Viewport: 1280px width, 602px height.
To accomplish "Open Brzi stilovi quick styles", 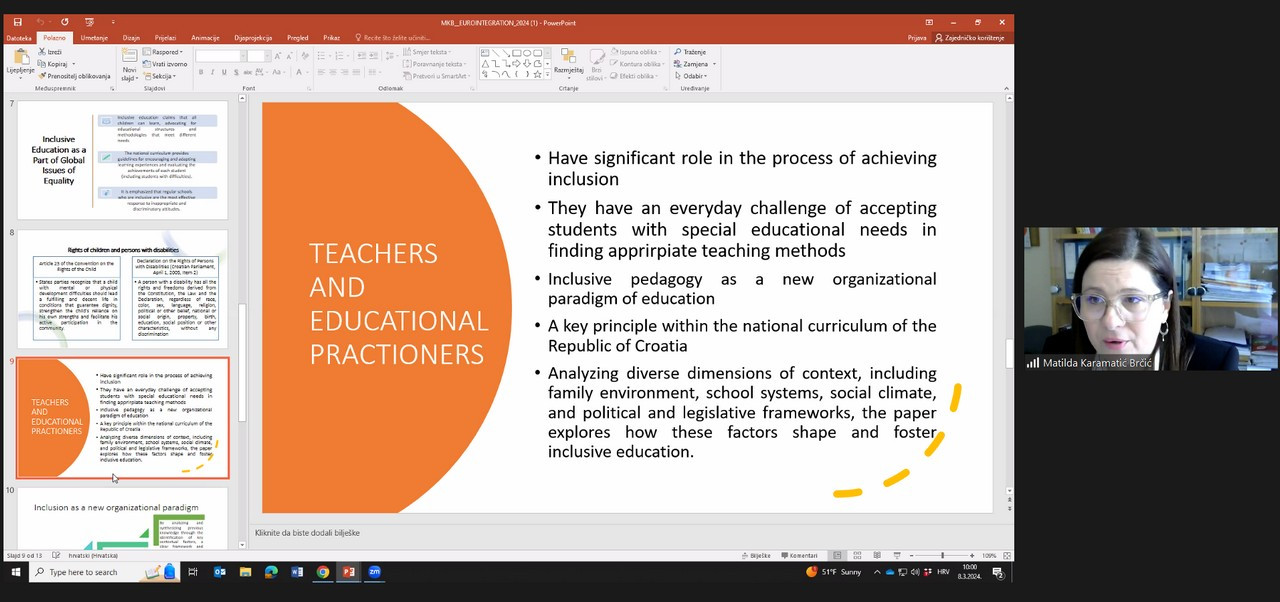I will [x=596, y=65].
